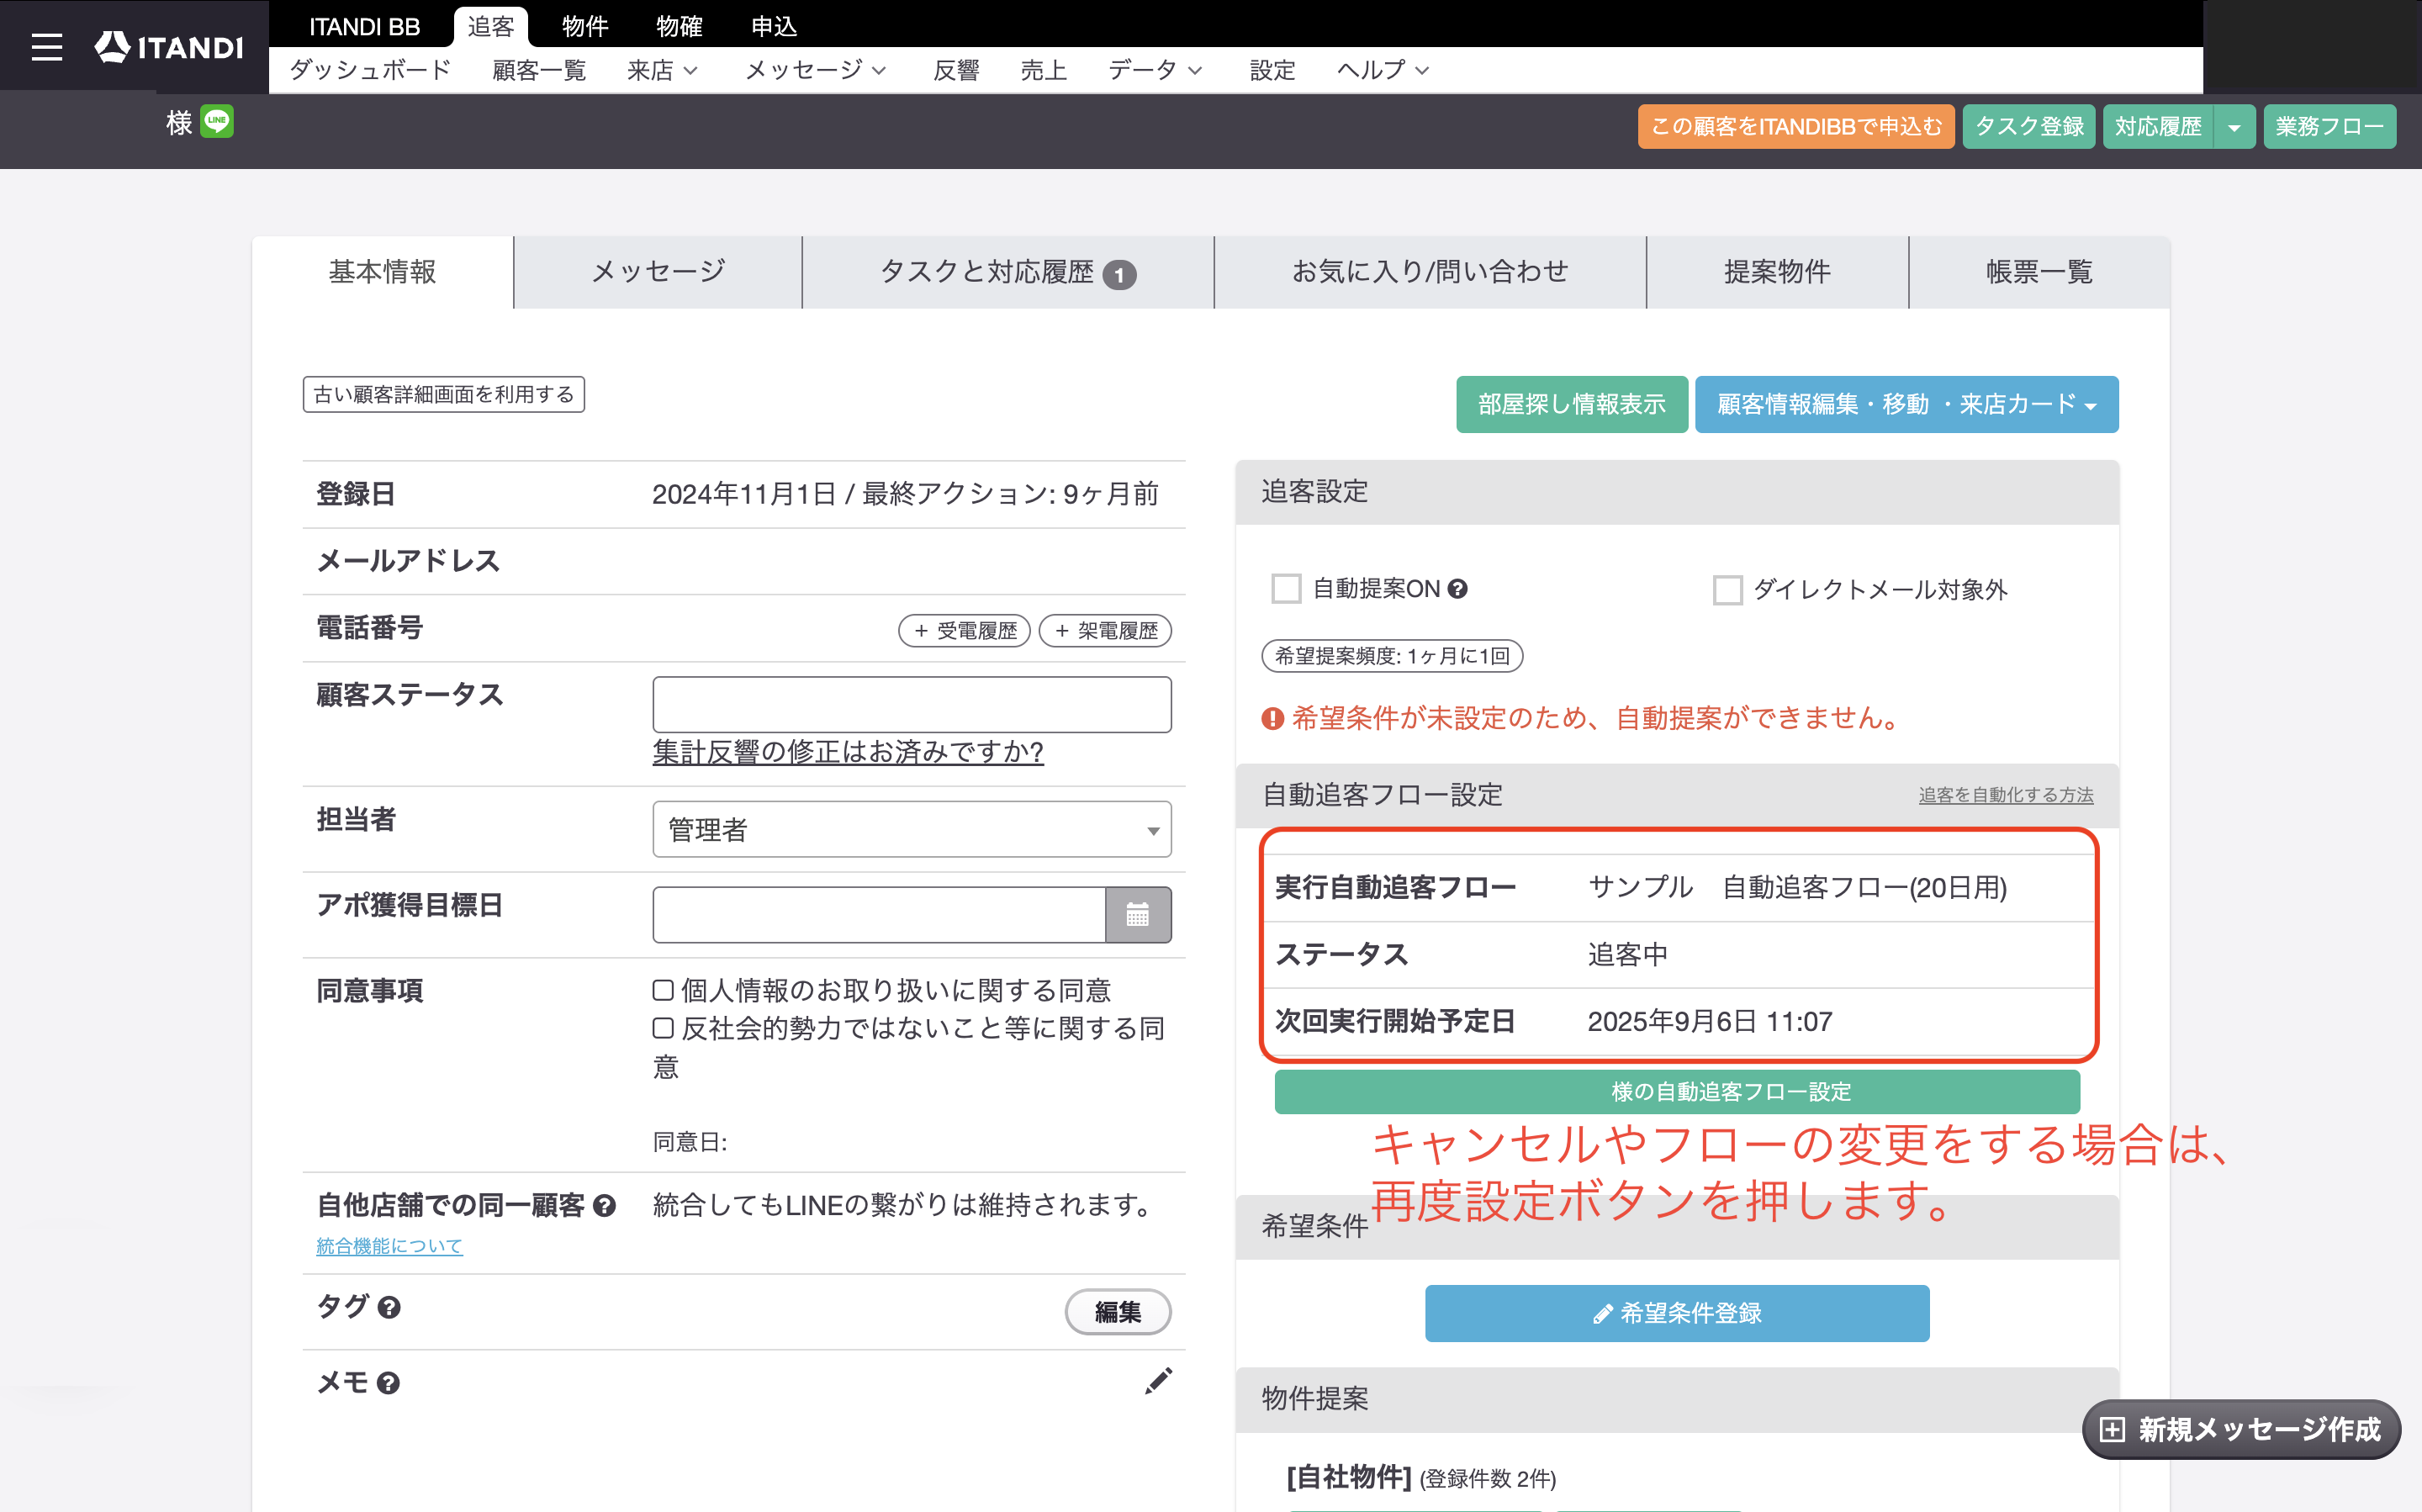
Task: Expand the データ menu dropdown
Action: [1155, 70]
